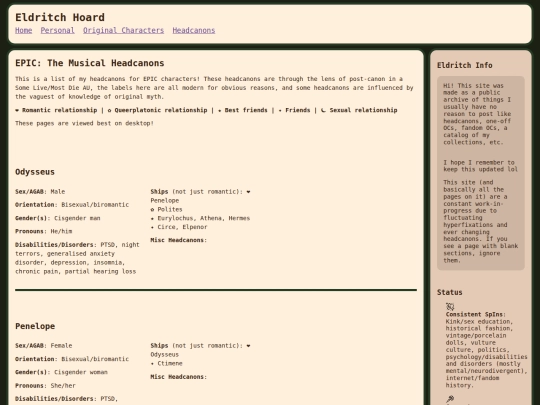Click the heart symbol after Odysseus's Ships label

(248, 192)
